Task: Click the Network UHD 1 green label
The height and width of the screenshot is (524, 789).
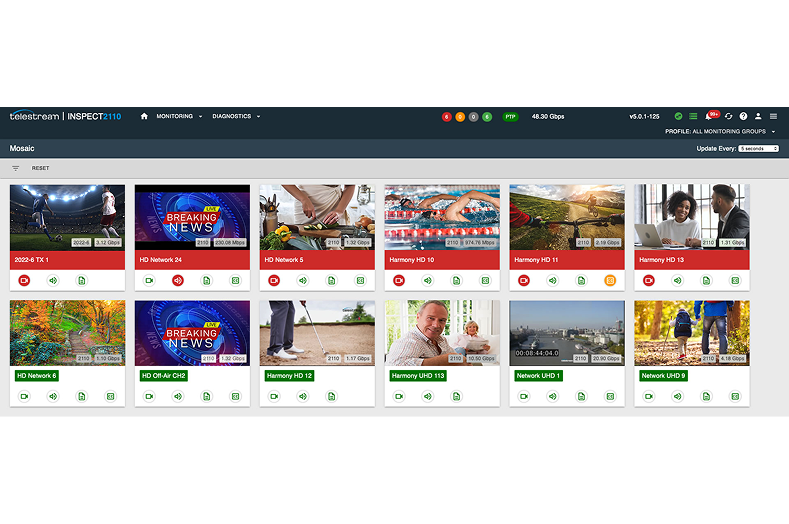Action: pos(538,376)
